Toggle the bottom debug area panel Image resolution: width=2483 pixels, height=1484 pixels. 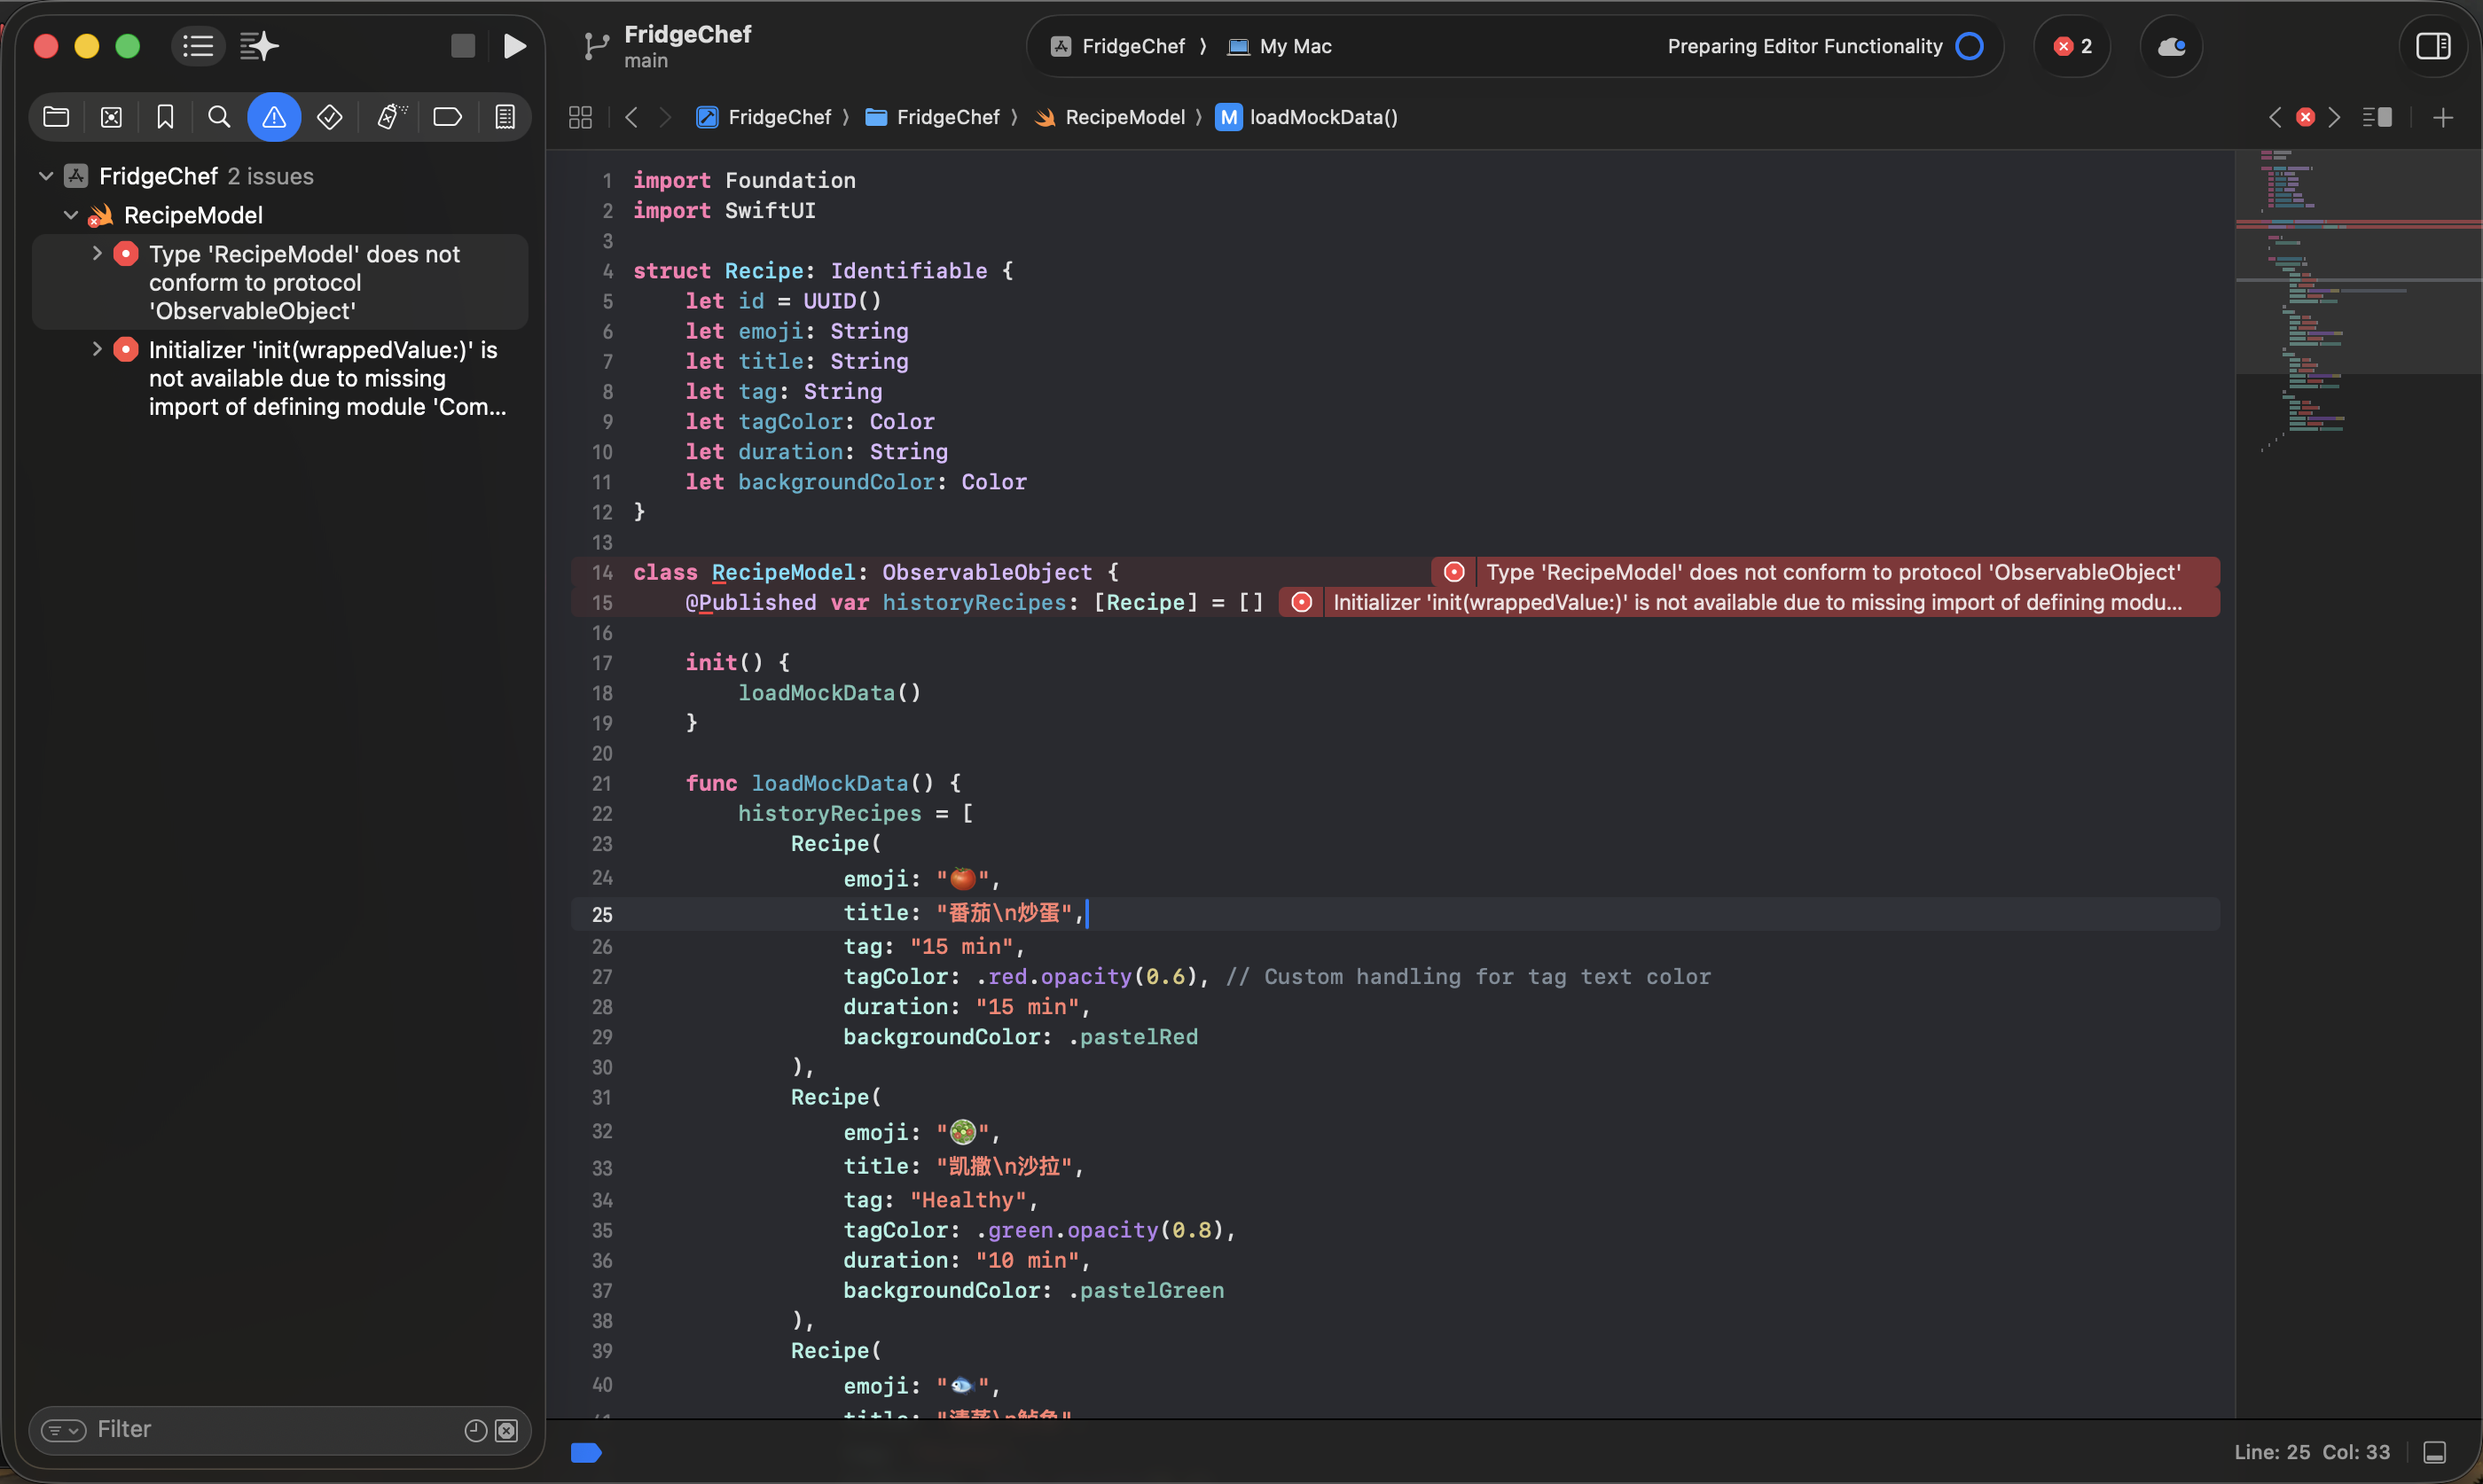point(2435,1452)
